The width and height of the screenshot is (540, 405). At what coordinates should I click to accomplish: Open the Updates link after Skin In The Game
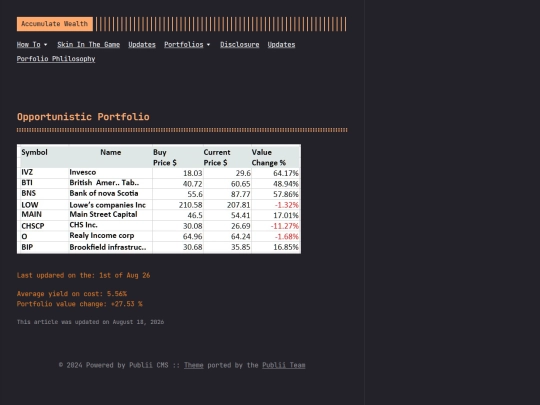(x=142, y=45)
